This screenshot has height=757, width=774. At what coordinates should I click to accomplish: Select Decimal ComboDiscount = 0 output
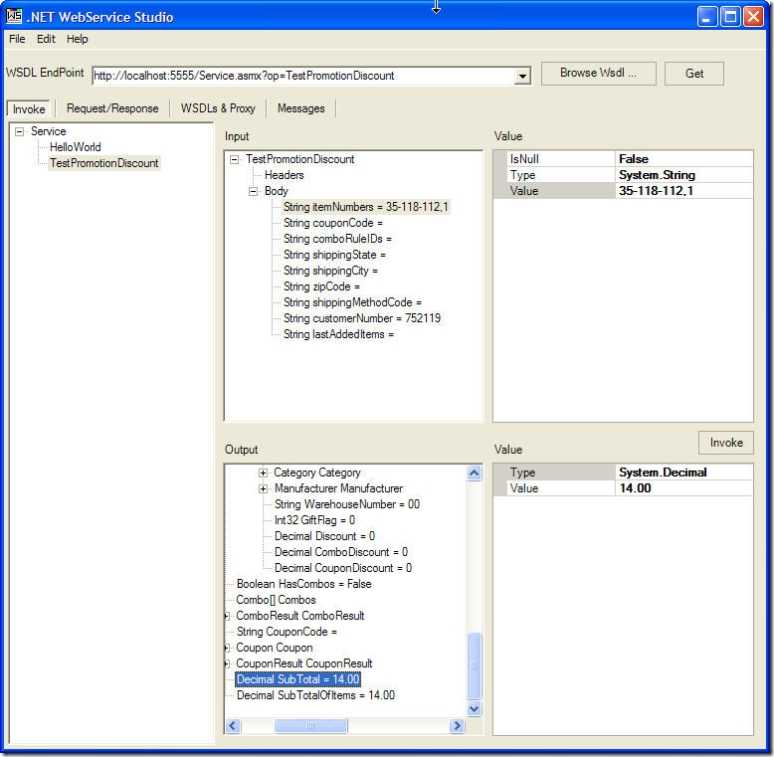pyautogui.click(x=341, y=552)
